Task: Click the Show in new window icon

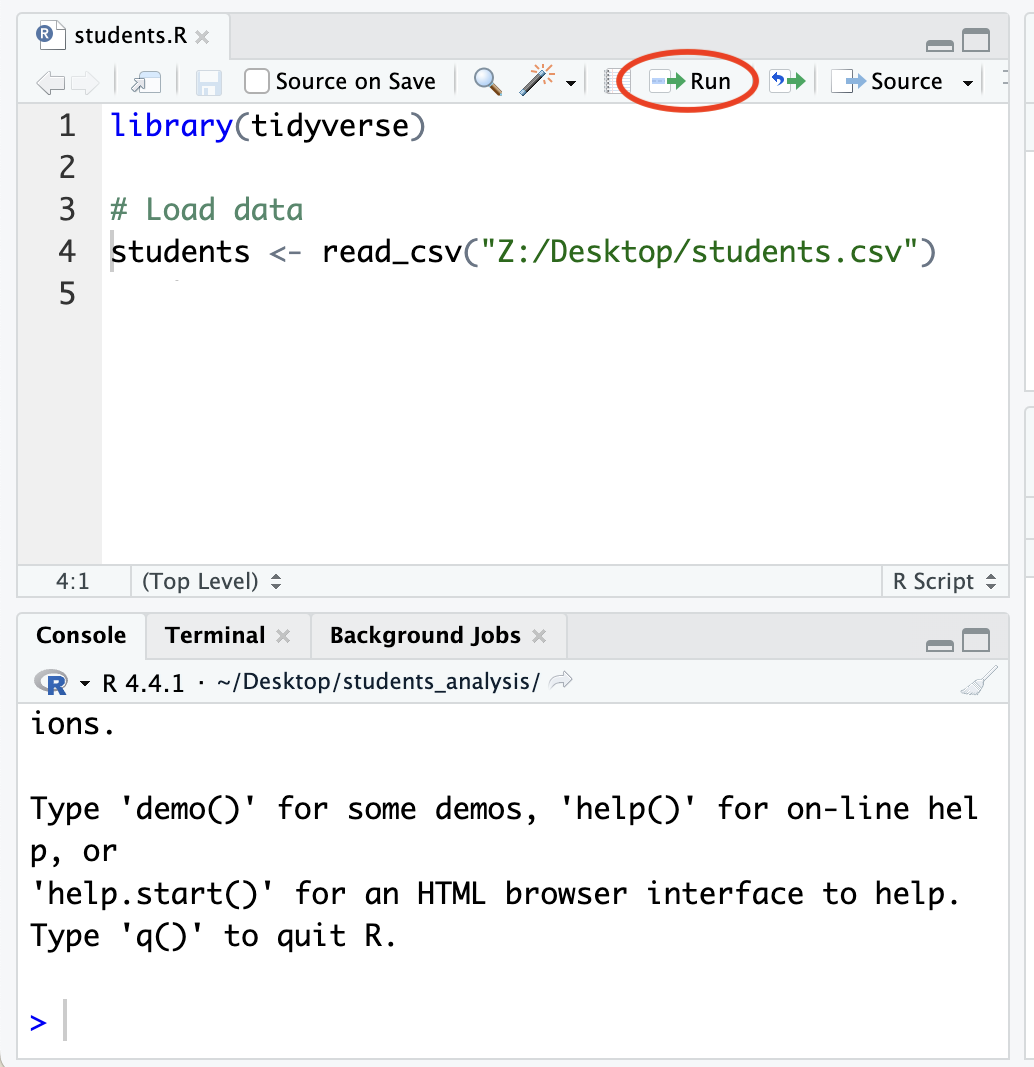Action: coord(147,82)
